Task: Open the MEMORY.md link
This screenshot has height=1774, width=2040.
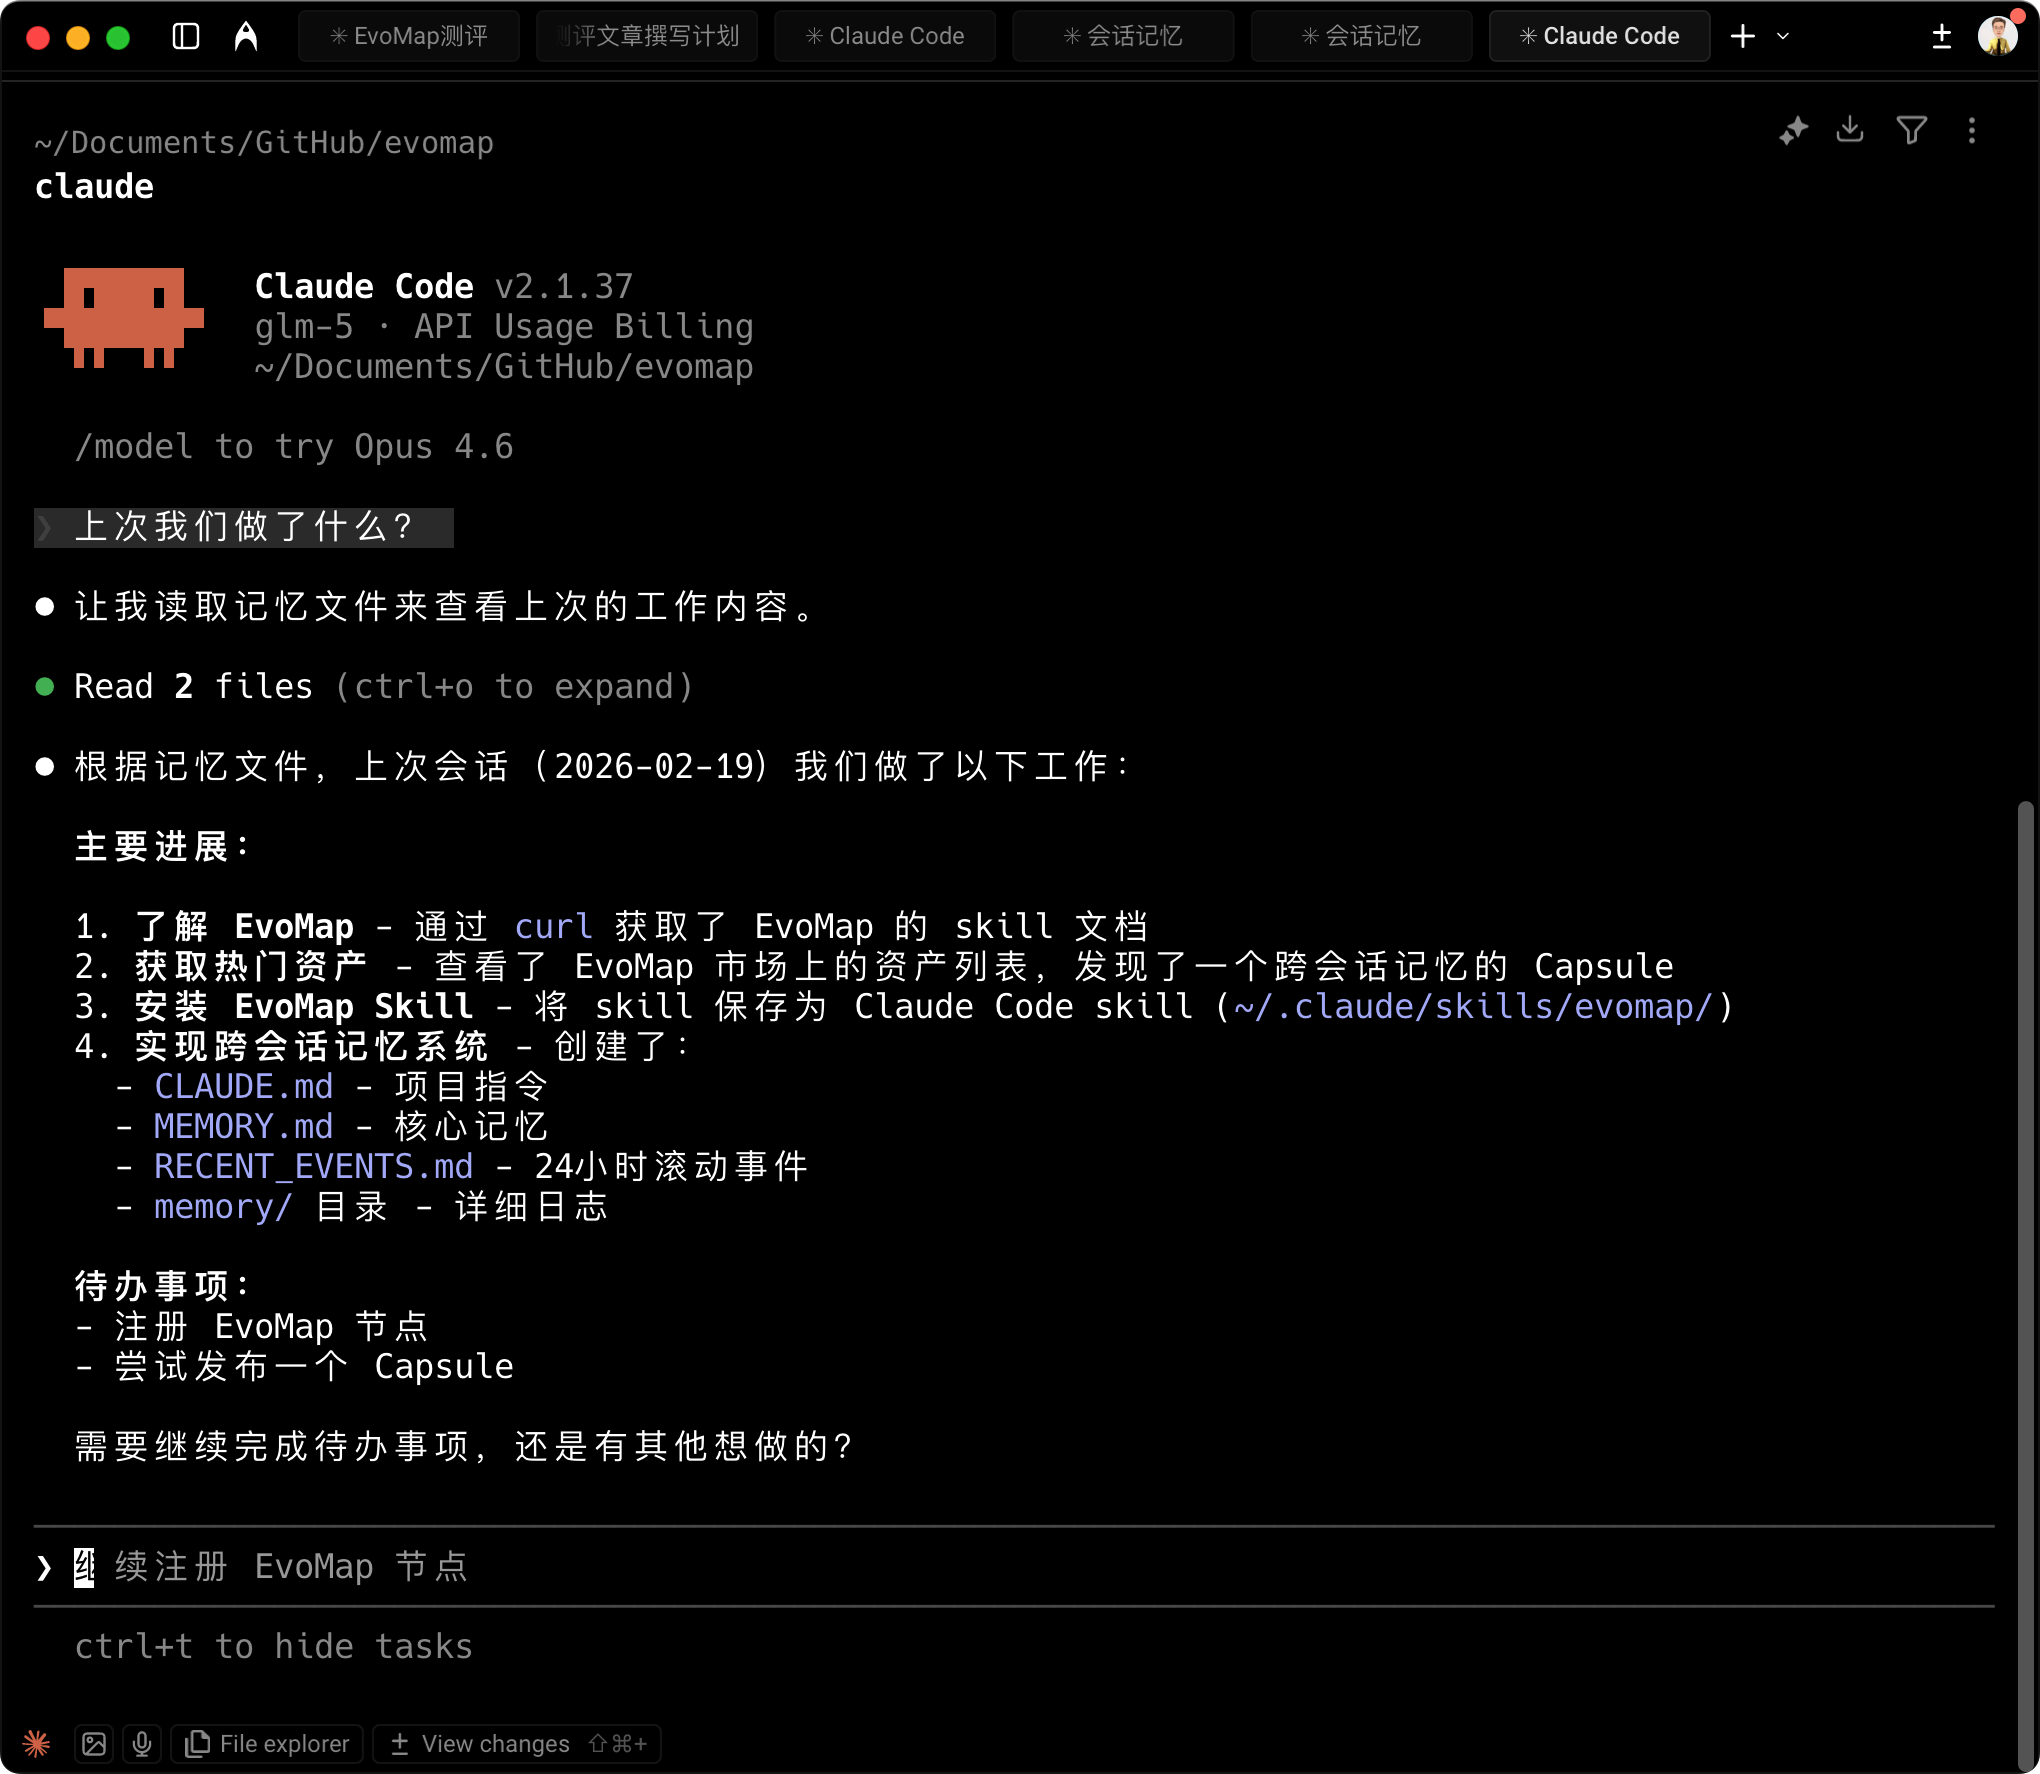Action: pos(243,1126)
